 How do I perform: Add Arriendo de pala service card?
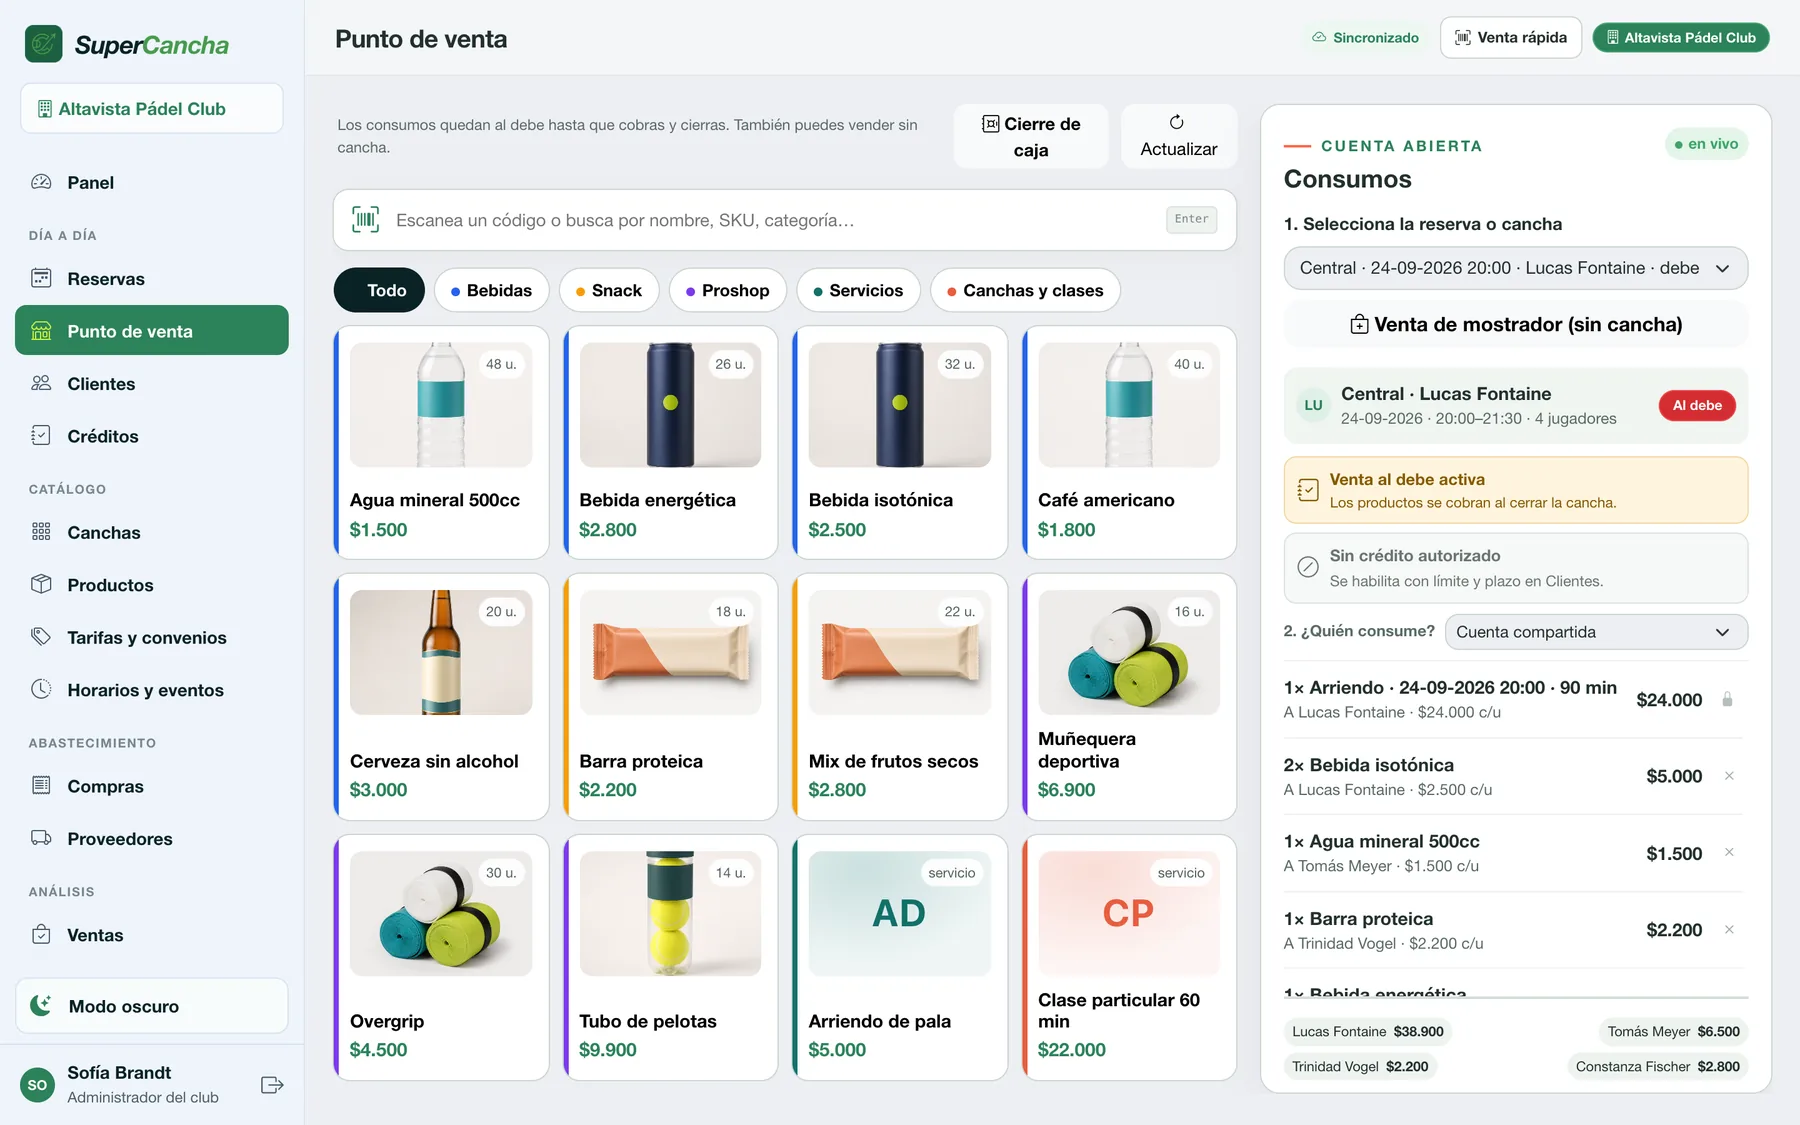coord(900,957)
